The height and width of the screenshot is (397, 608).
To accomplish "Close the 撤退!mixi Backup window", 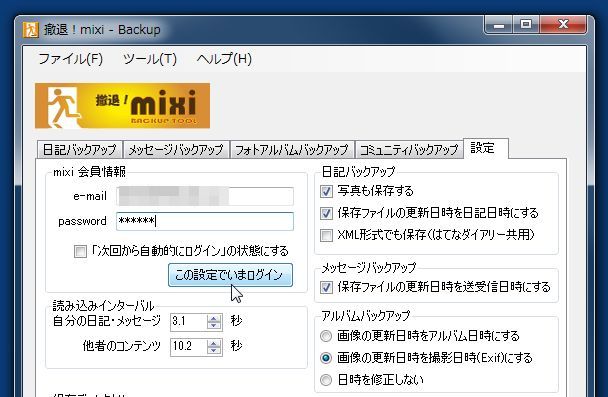I will (x=563, y=25).
